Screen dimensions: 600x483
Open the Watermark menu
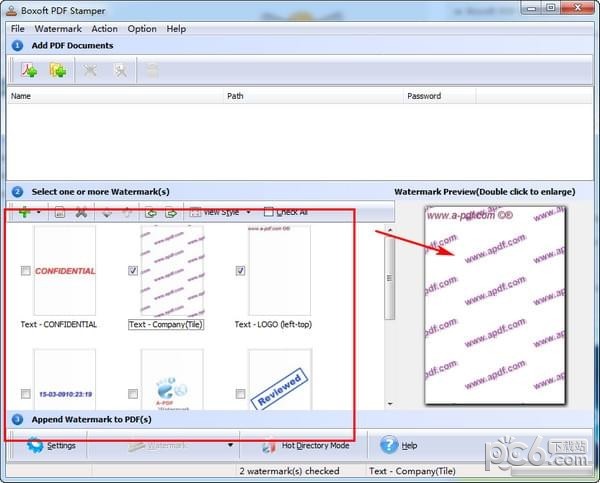pyautogui.click(x=58, y=29)
